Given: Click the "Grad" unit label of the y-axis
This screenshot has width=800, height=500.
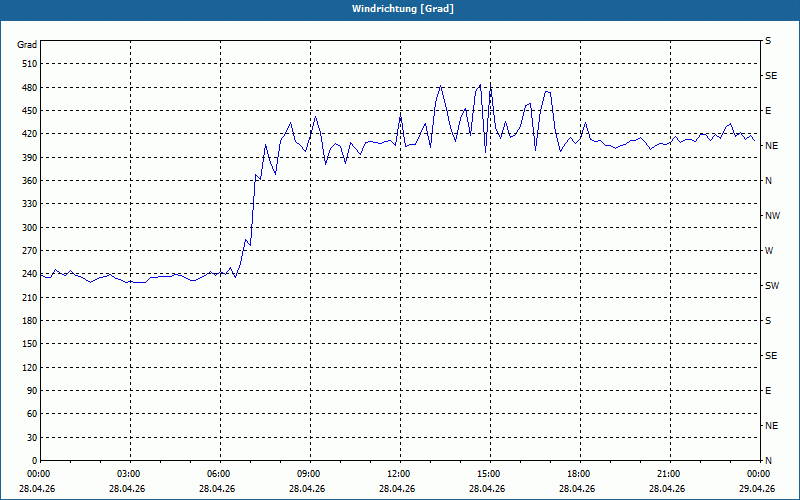Looking at the screenshot, I should coord(27,45).
